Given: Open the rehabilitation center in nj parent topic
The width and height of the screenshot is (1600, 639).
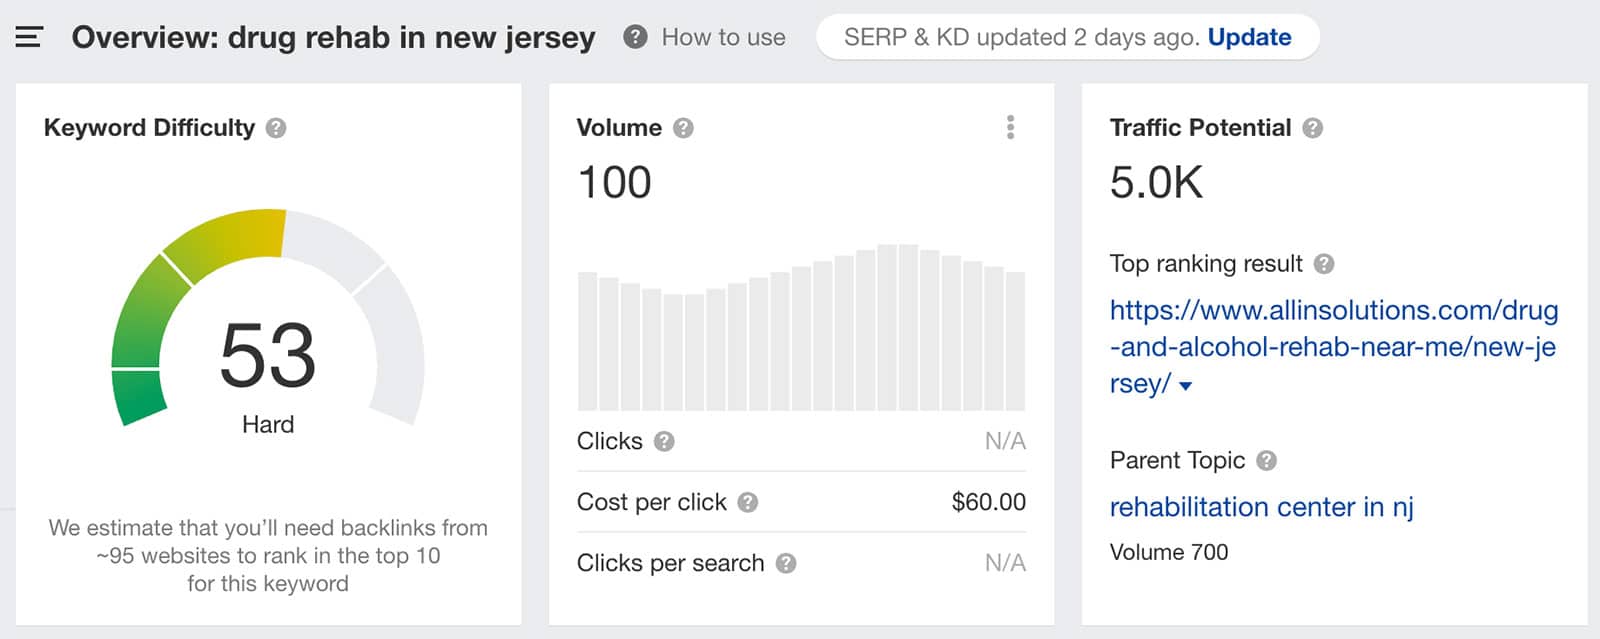Looking at the screenshot, I should tap(1261, 507).
